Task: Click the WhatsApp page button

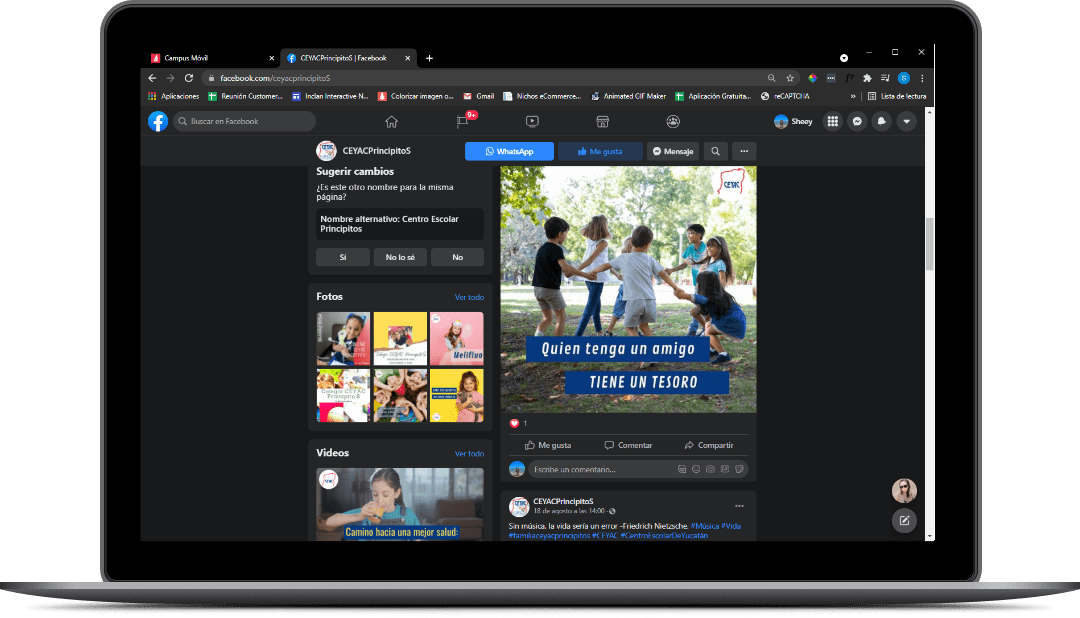Action: [x=509, y=152]
